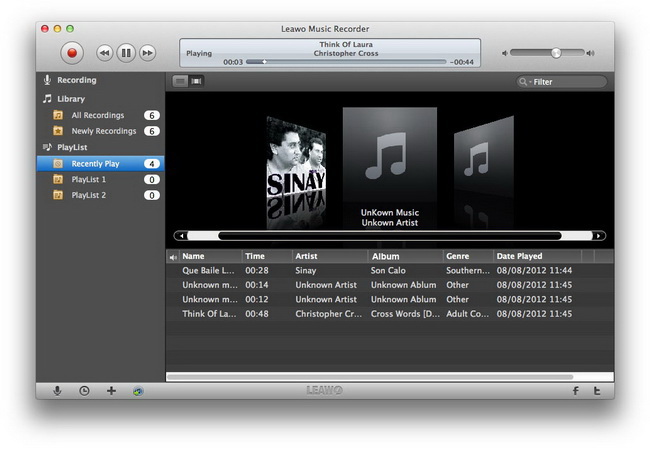Skip to the next track

tap(147, 52)
